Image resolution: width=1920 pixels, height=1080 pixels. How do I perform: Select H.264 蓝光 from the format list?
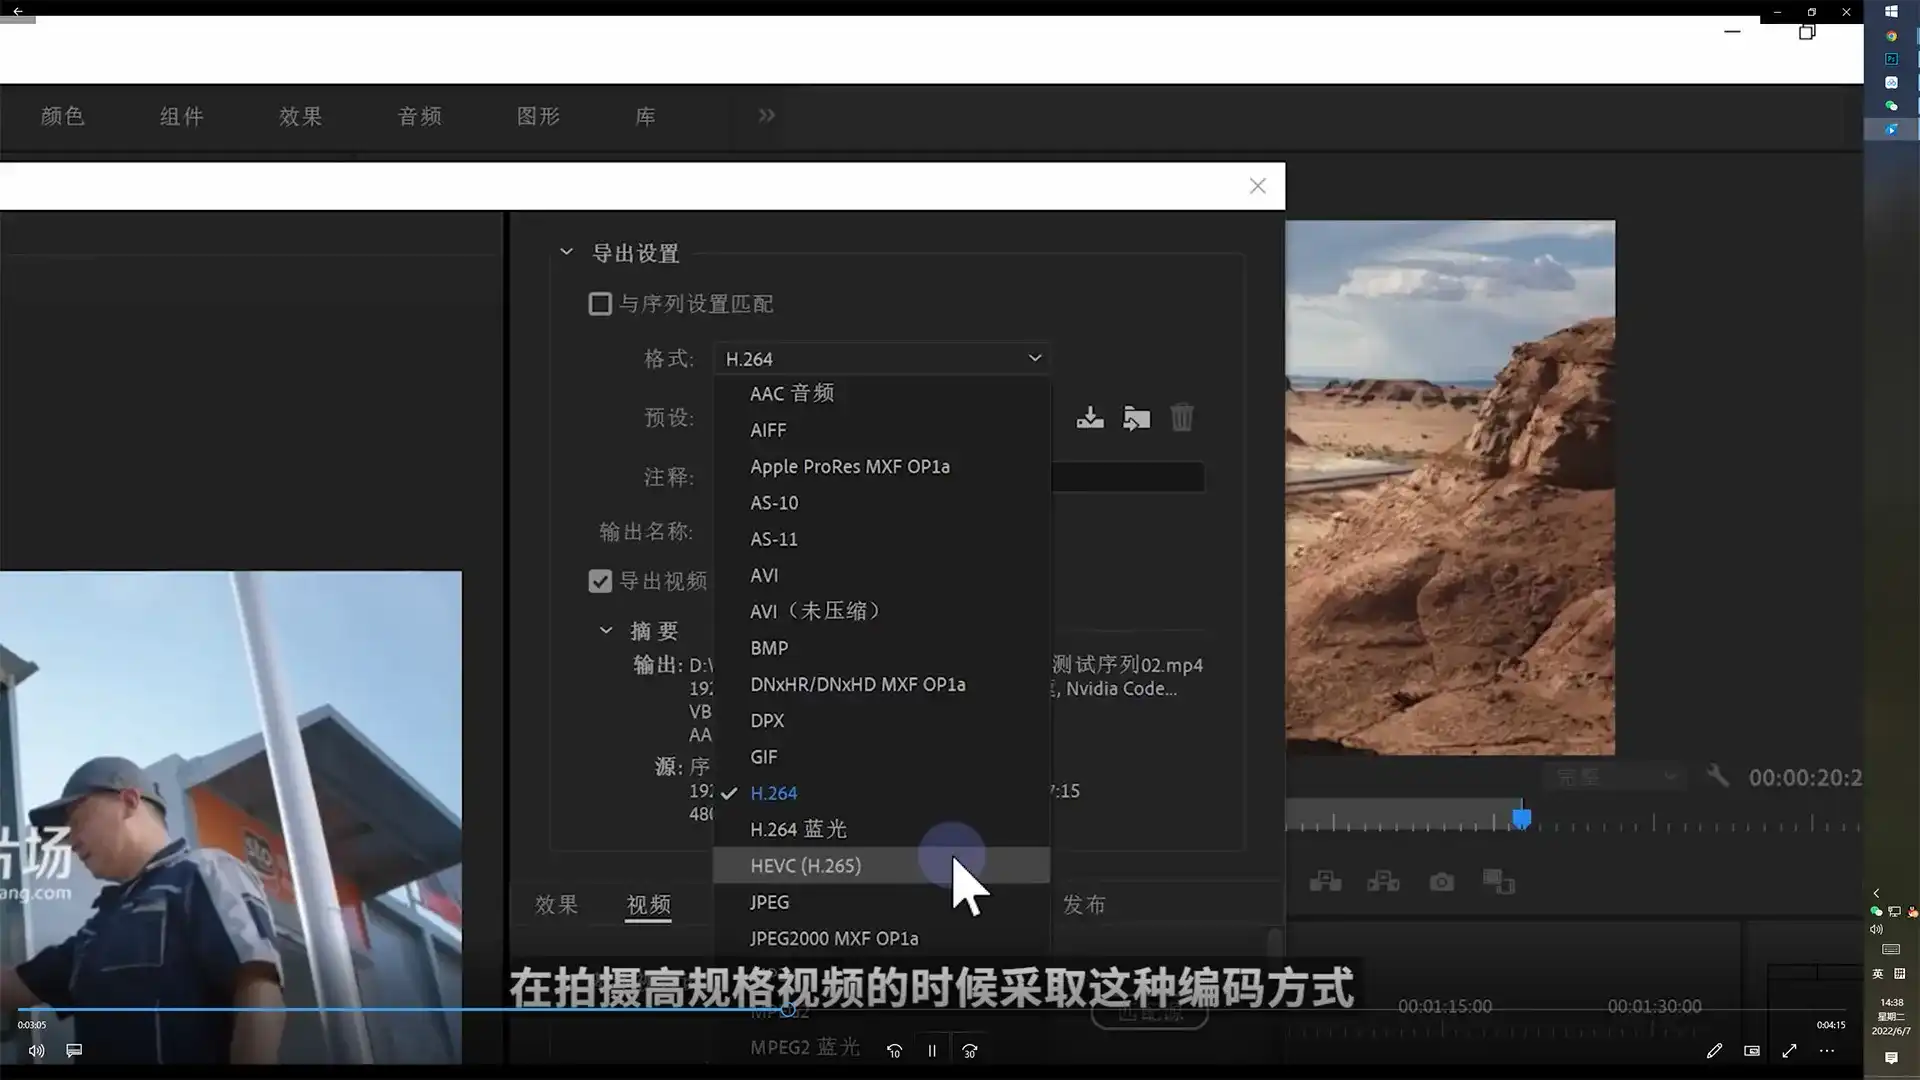798,829
